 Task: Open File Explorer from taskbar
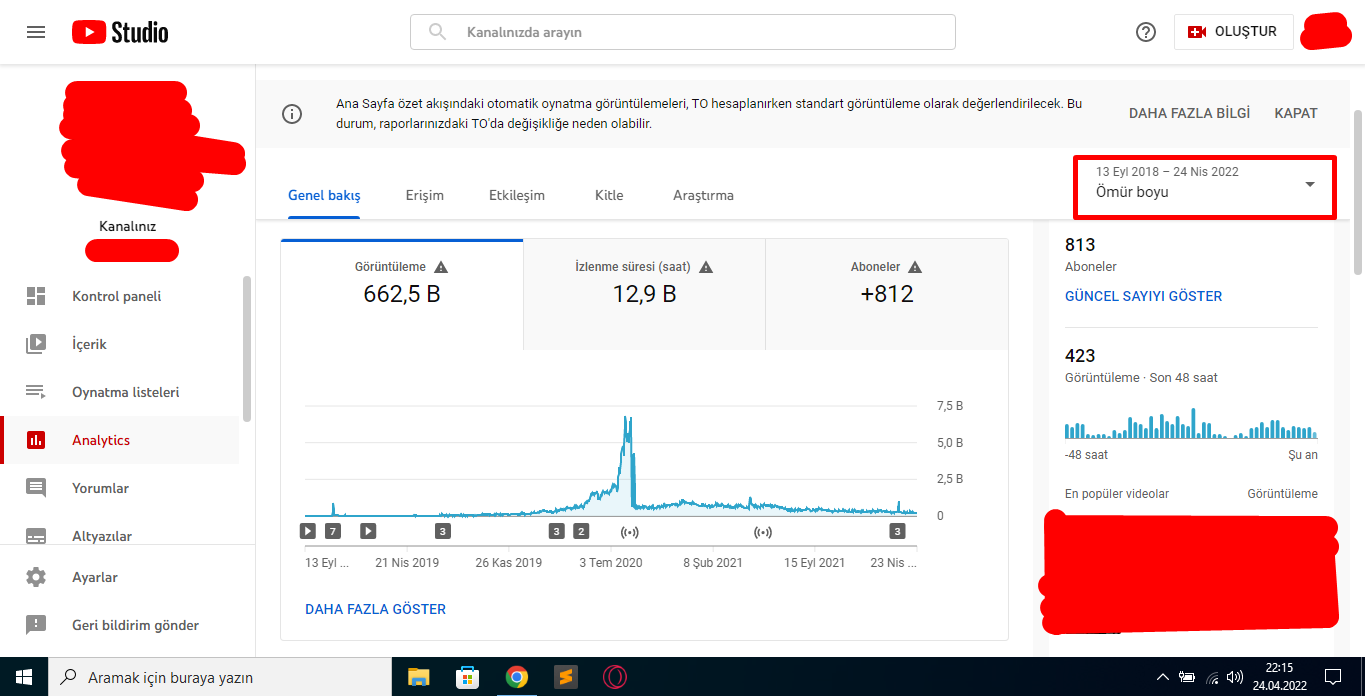pos(418,677)
